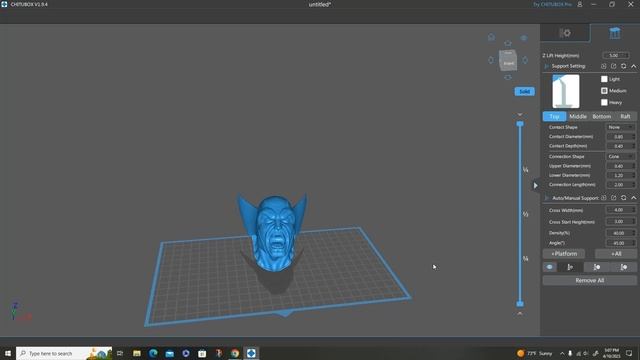640x360 pixels.
Task: Grab the top handle of layer slider
Action: click(x=520, y=124)
